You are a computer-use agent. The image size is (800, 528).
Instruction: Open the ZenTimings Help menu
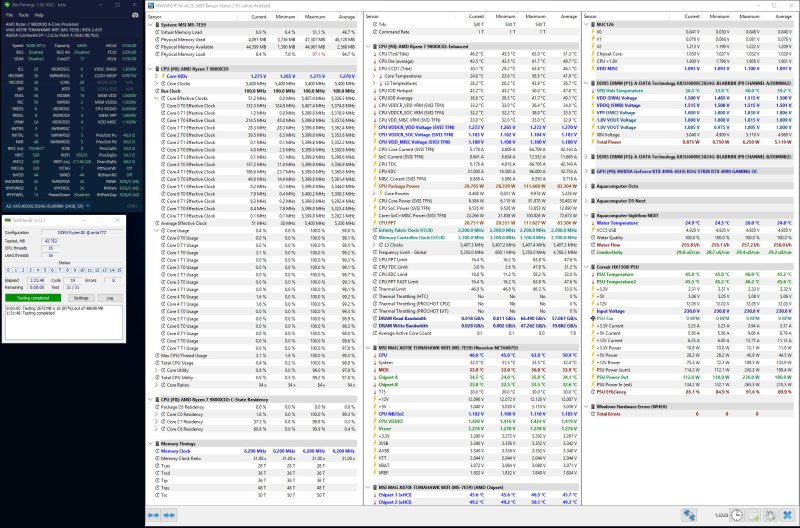pos(39,15)
